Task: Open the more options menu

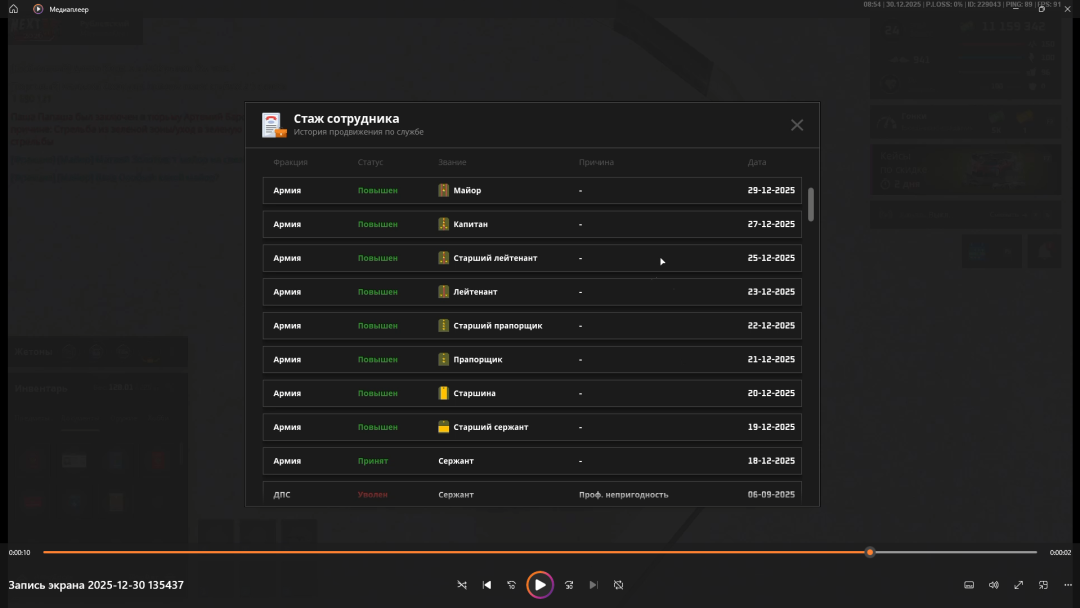Action: click(1066, 585)
